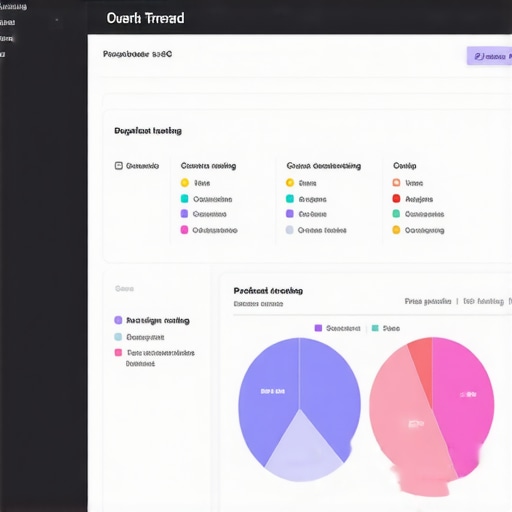Viewport: 512px width, 512px height.
Task: Click the 'Ouarh Tnread' header title
Action: (145, 18)
